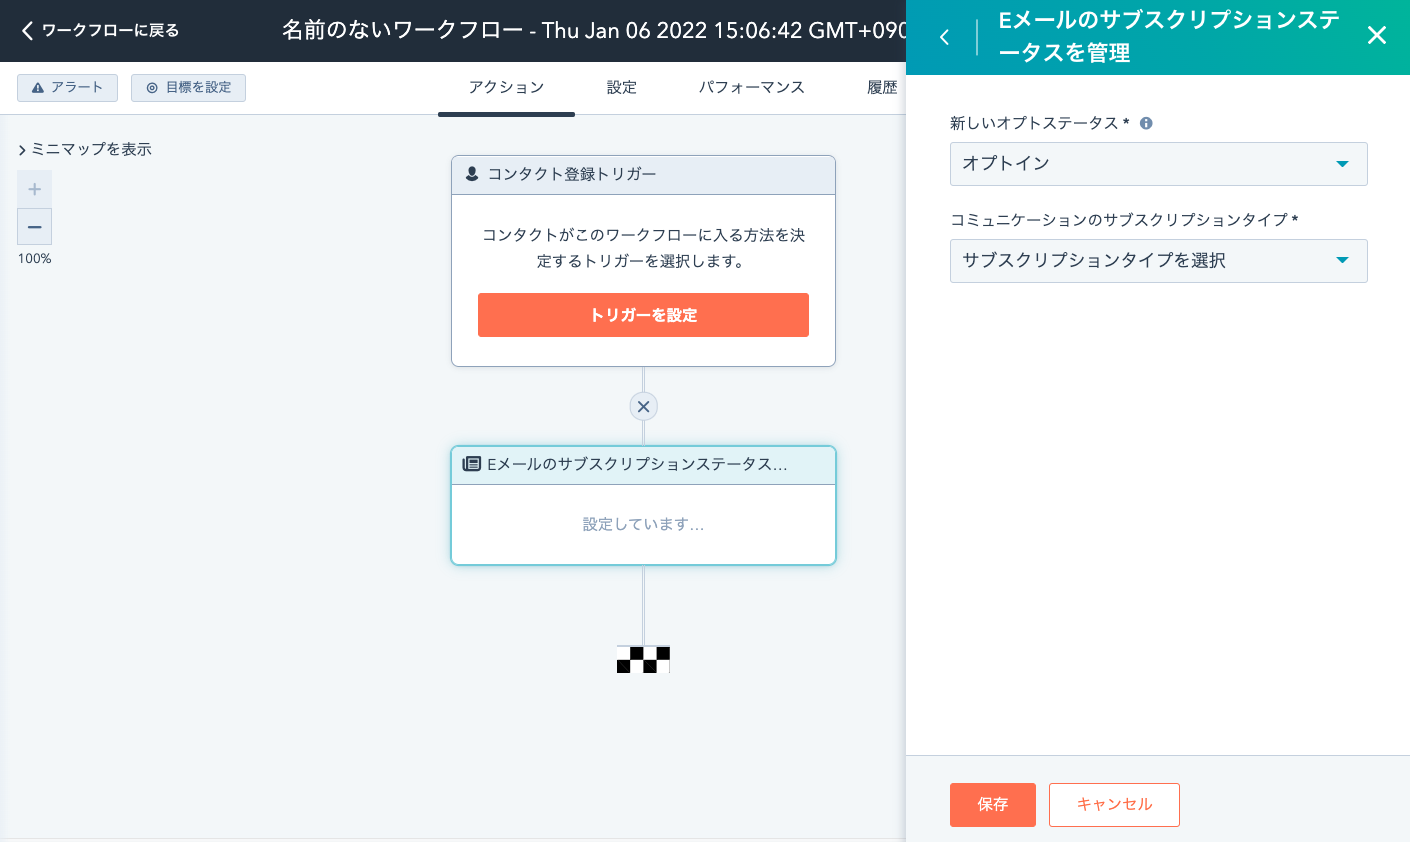This screenshot has height=842, width=1410.
Task: Click the zoom out minus button
Action: coord(34,227)
